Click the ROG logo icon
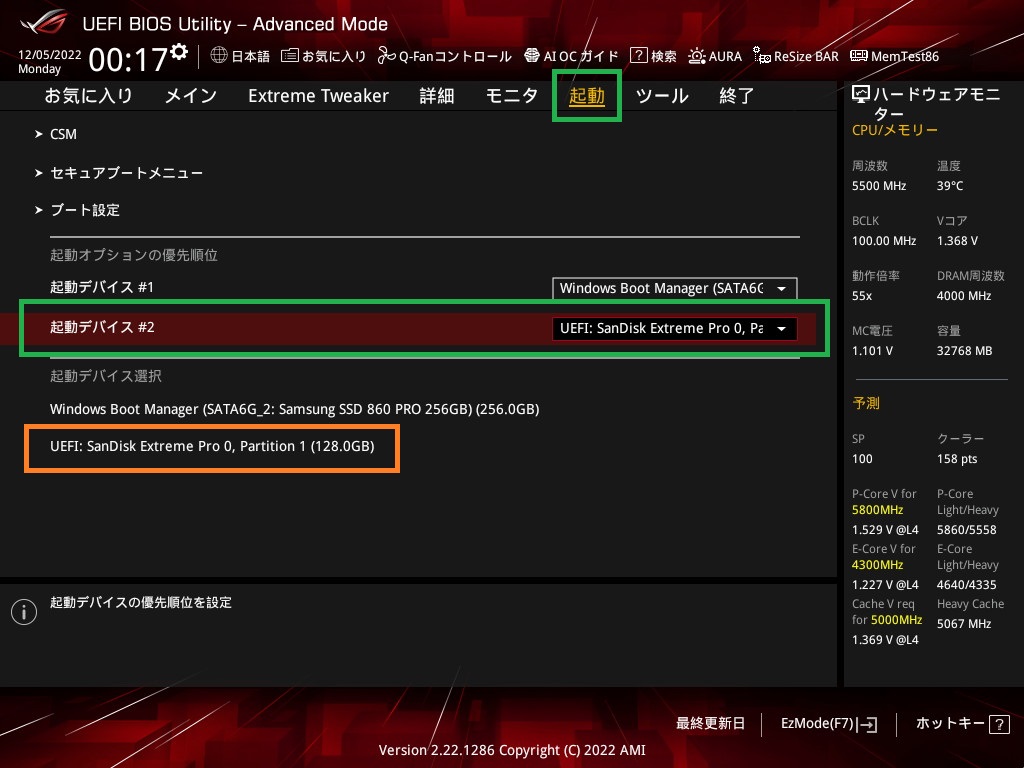 click(x=43, y=22)
